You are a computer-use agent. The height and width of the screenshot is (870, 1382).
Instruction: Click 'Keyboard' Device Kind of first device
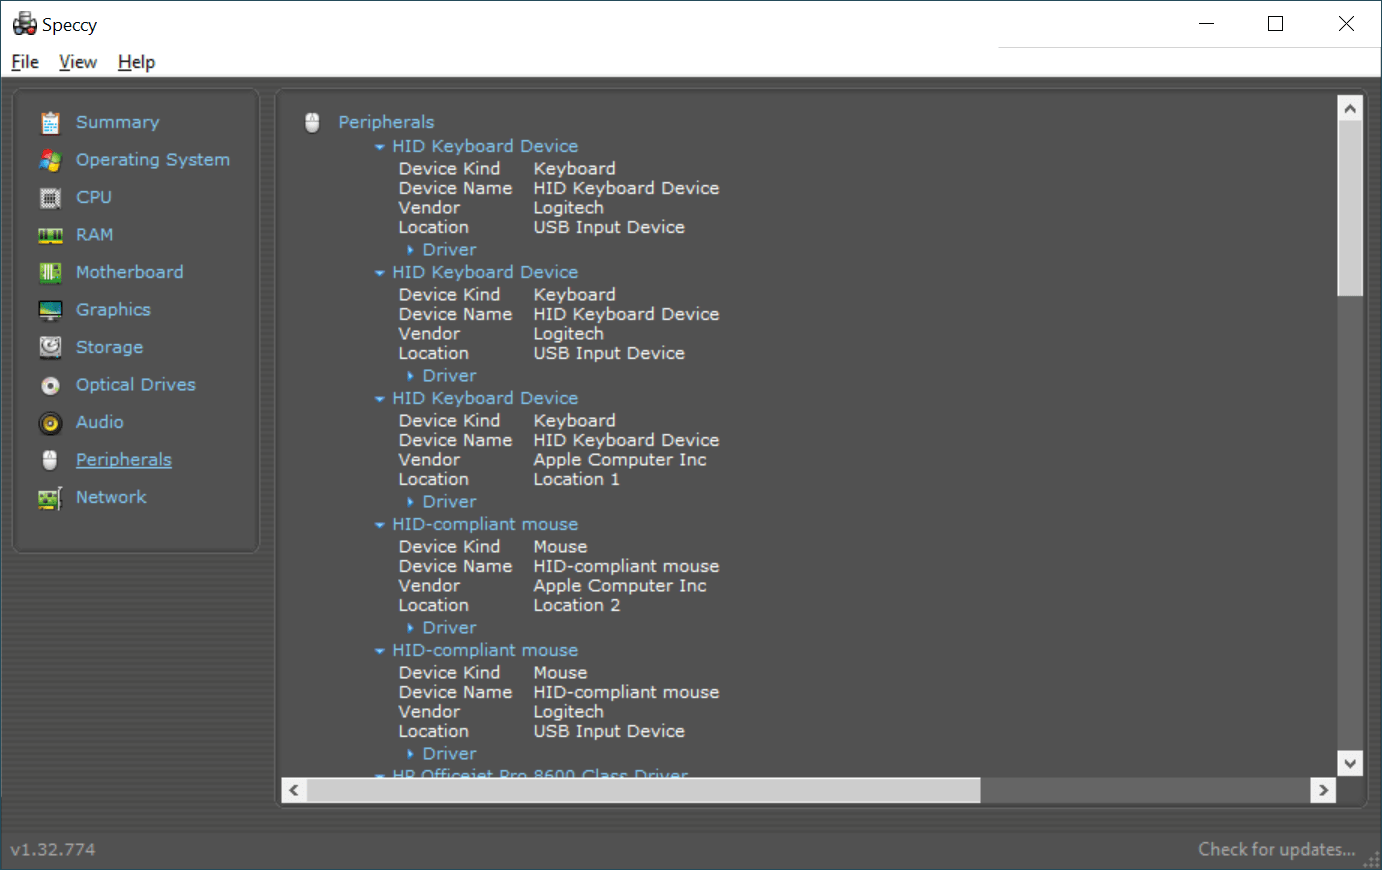574,169
